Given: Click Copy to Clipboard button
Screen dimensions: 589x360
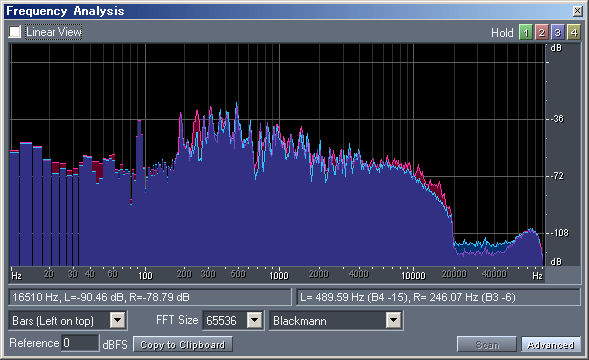Looking at the screenshot, I should click(x=183, y=345).
